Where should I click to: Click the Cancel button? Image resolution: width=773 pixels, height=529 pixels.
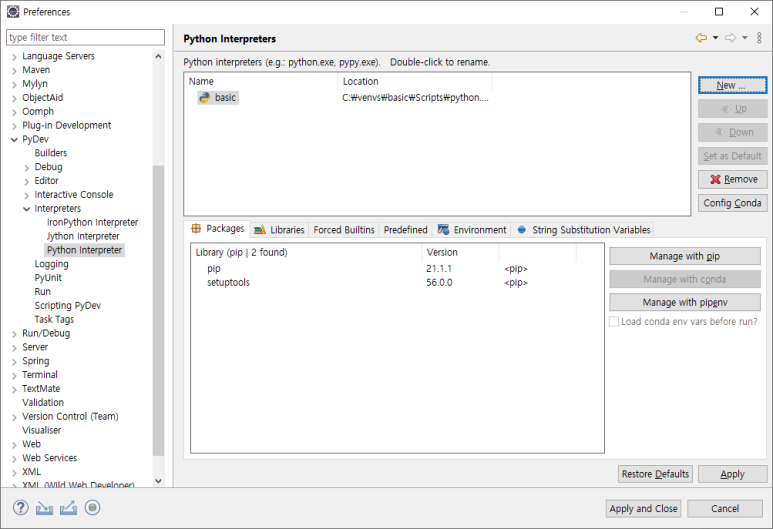725,508
